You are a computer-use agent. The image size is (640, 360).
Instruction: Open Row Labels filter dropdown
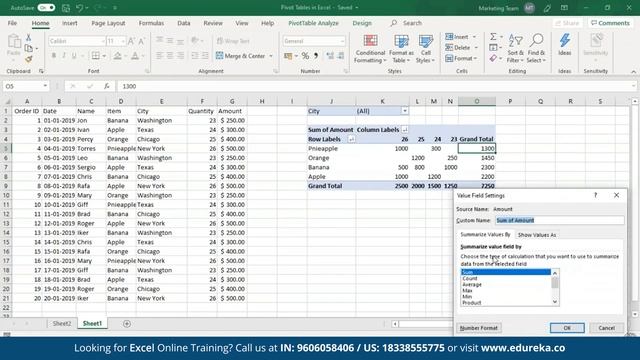(x=351, y=139)
